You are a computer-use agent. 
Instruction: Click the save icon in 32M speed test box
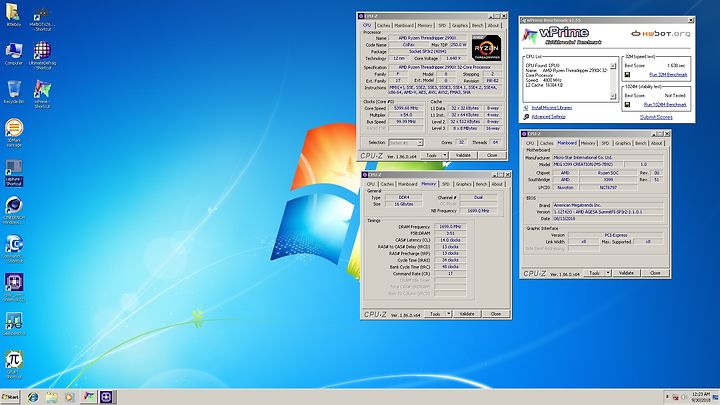tap(628, 74)
